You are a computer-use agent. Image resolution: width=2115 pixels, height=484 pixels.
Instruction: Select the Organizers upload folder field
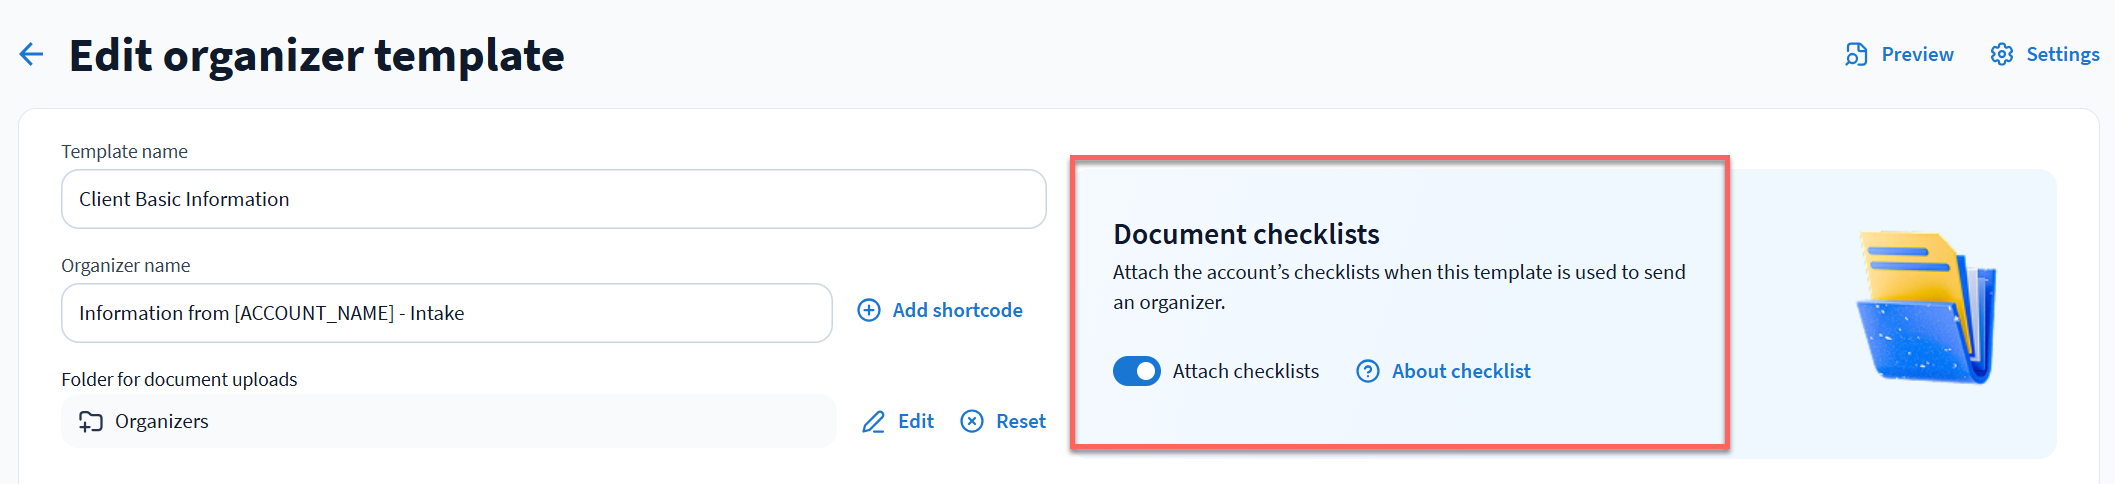pyautogui.click(x=448, y=421)
